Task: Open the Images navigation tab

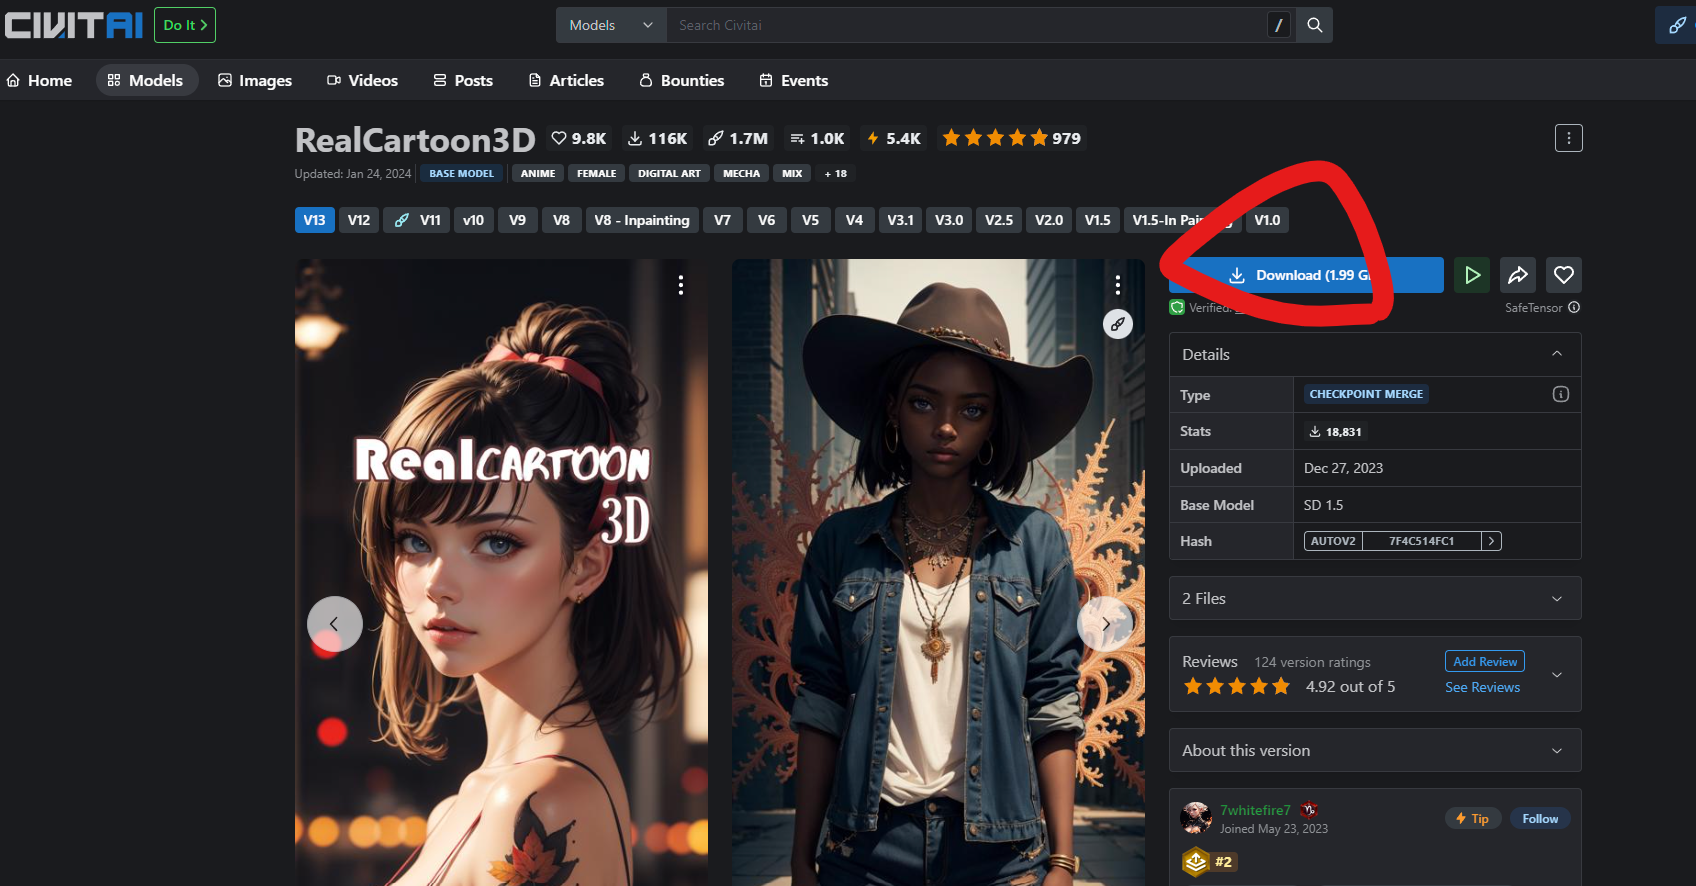Action: (255, 80)
